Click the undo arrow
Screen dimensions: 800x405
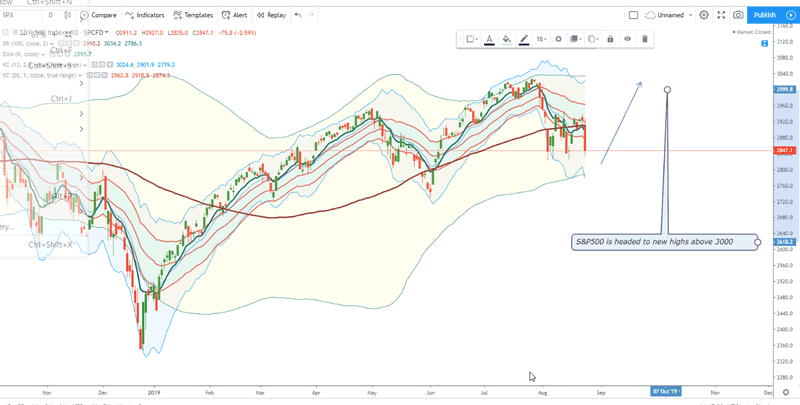[x=297, y=15]
